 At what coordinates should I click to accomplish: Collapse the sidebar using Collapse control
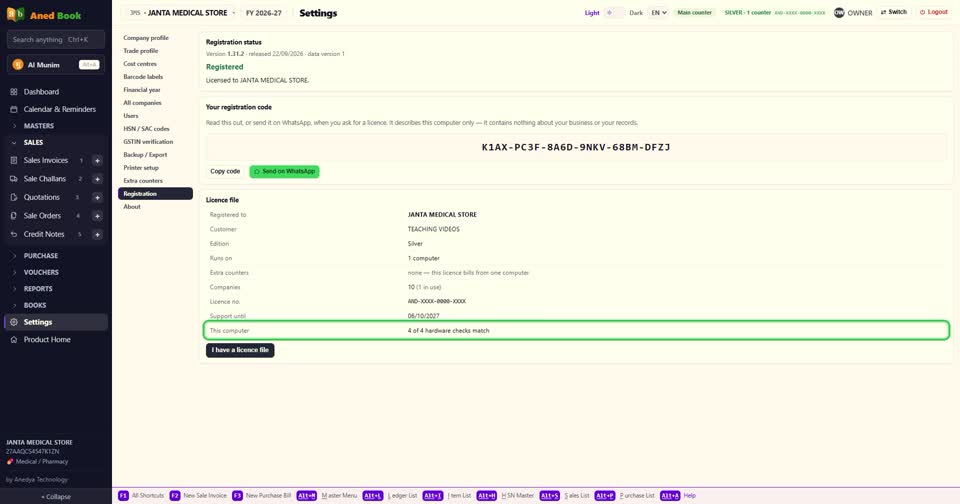56,497
